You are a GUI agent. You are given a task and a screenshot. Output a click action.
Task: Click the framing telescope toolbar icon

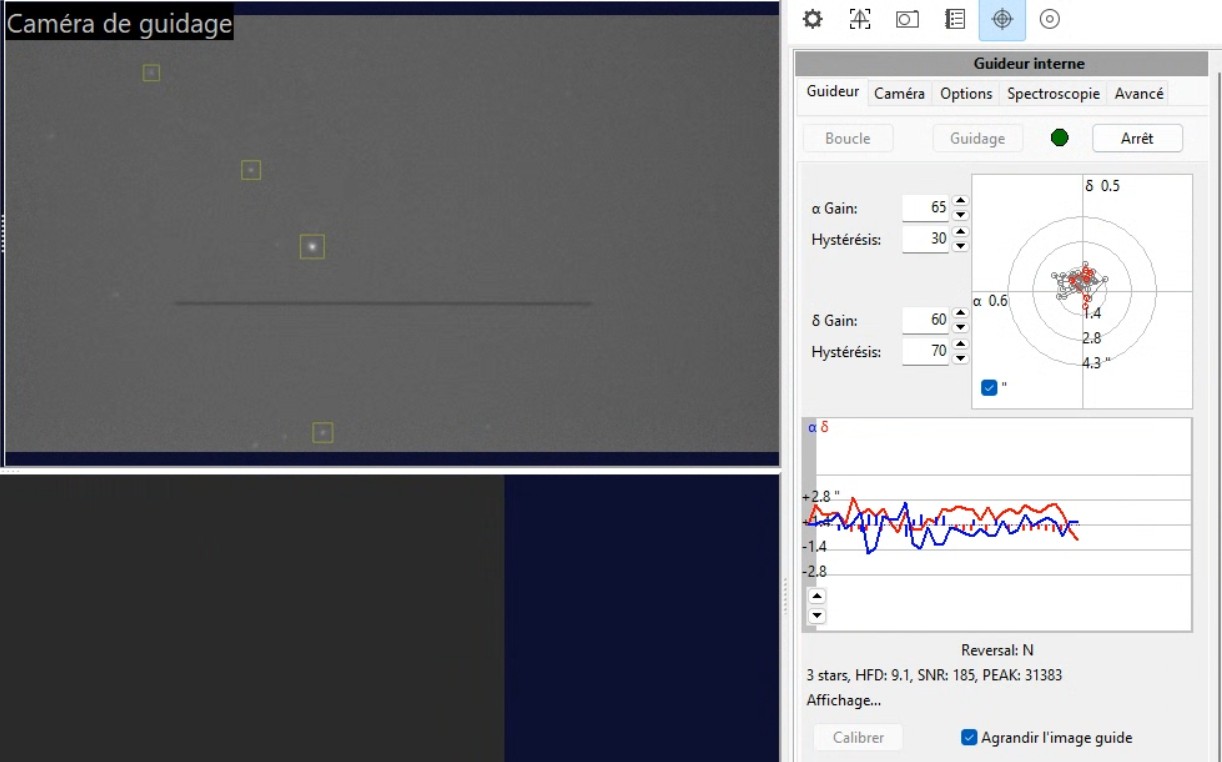coord(859,19)
